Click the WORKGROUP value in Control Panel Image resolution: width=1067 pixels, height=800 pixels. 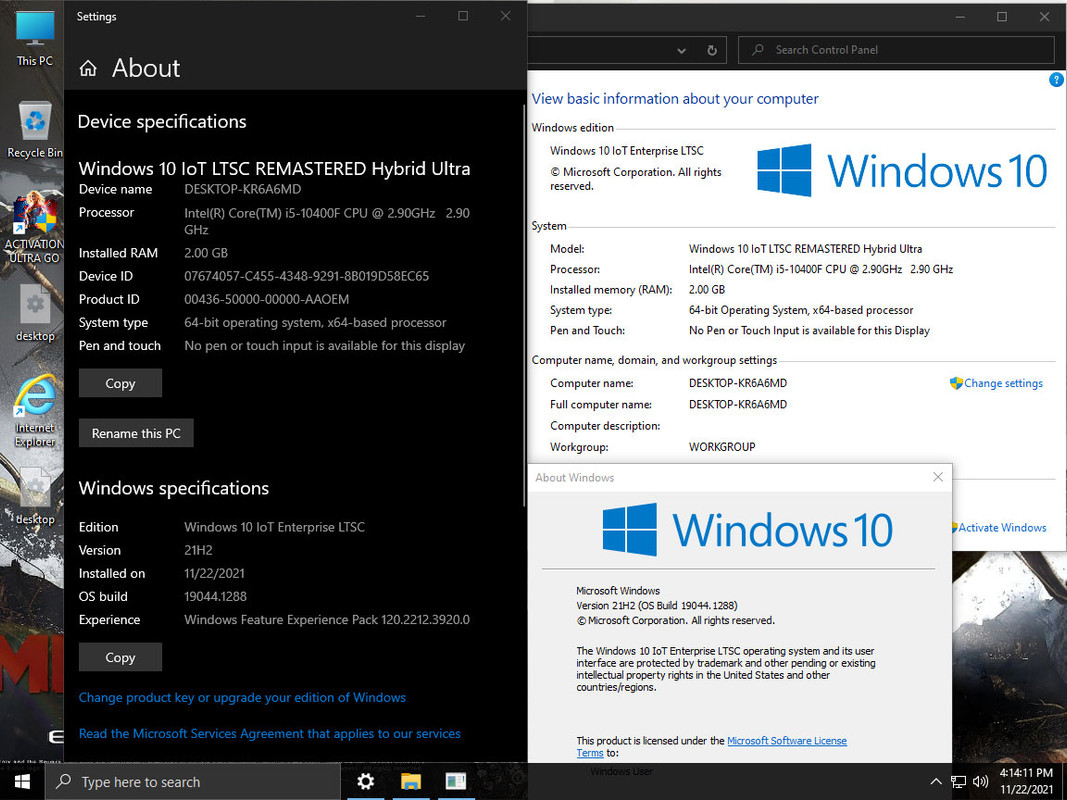click(x=722, y=447)
